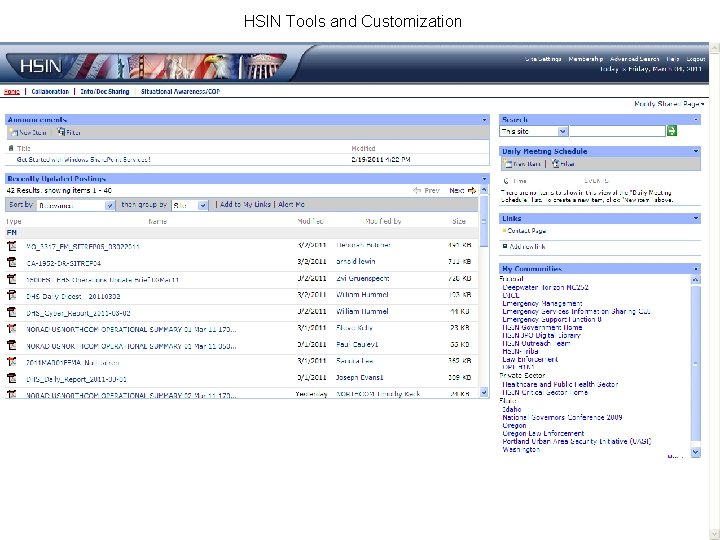Open the Emergency Management community

(x=542, y=304)
